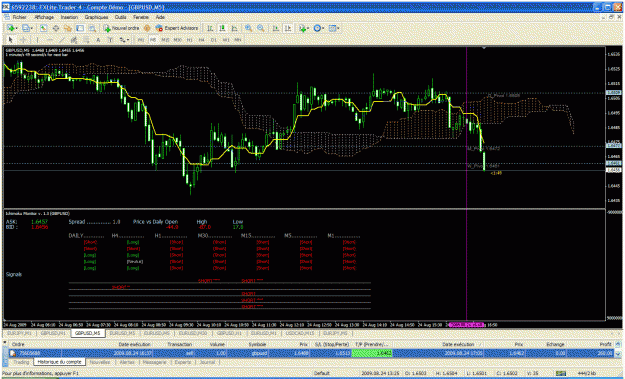The height and width of the screenshot is (379, 625).
Task: Select the Crosshair tool
Action: (23, 40)
